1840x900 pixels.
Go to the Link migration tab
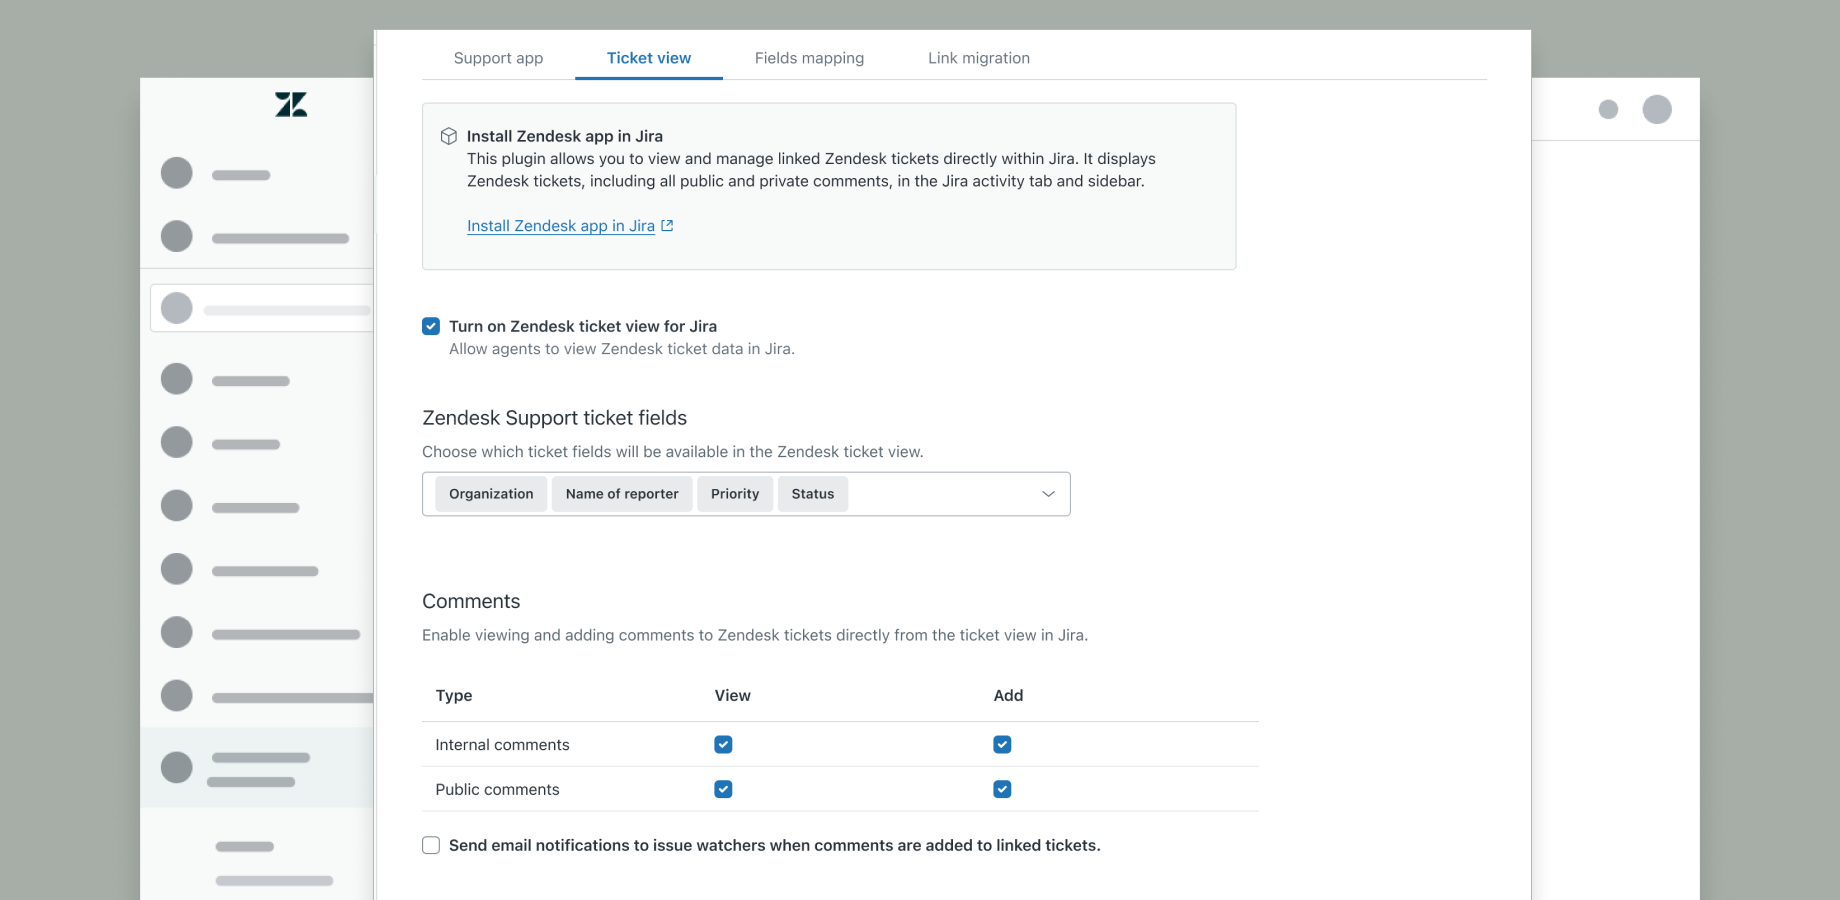[978, 58]
